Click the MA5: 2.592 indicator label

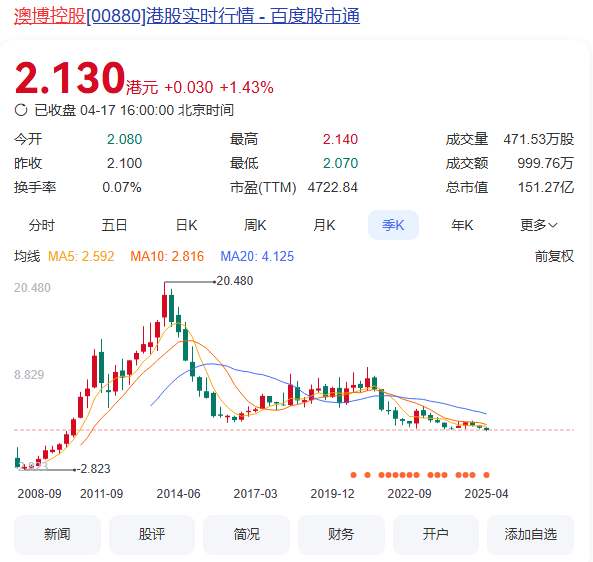click(x=81, y=256)
